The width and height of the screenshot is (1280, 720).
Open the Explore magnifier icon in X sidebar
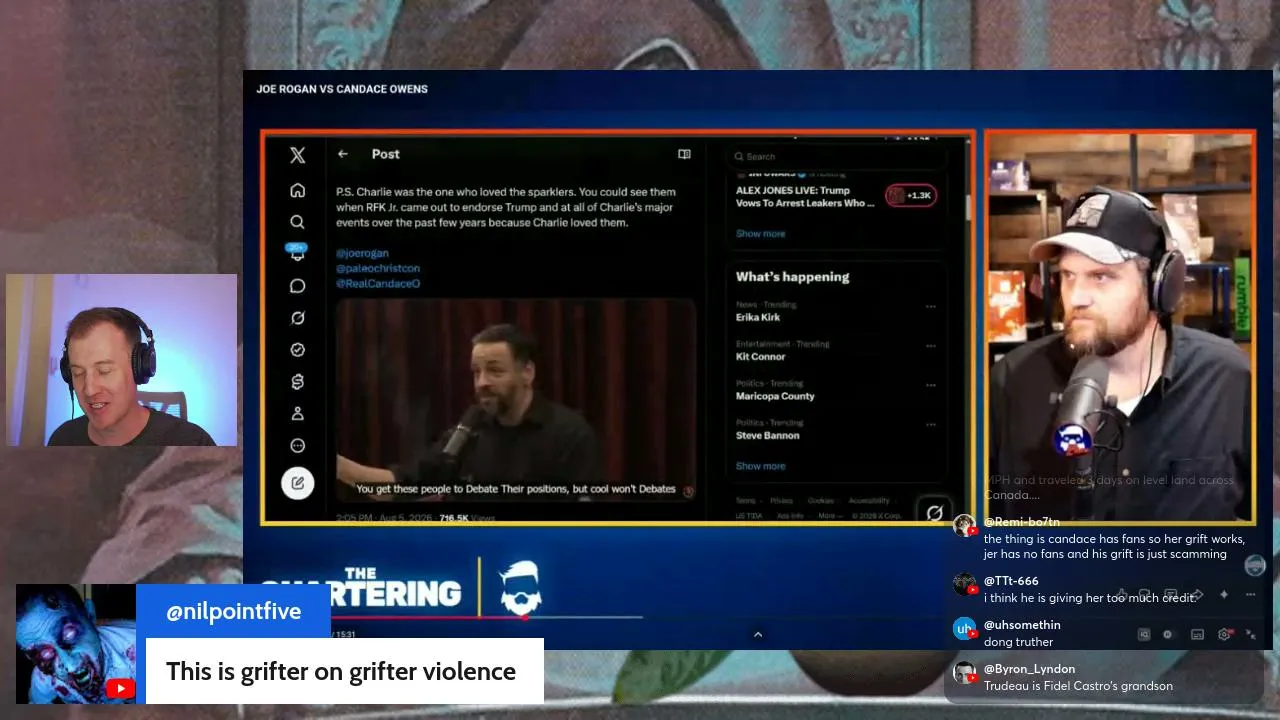[297, 222]
